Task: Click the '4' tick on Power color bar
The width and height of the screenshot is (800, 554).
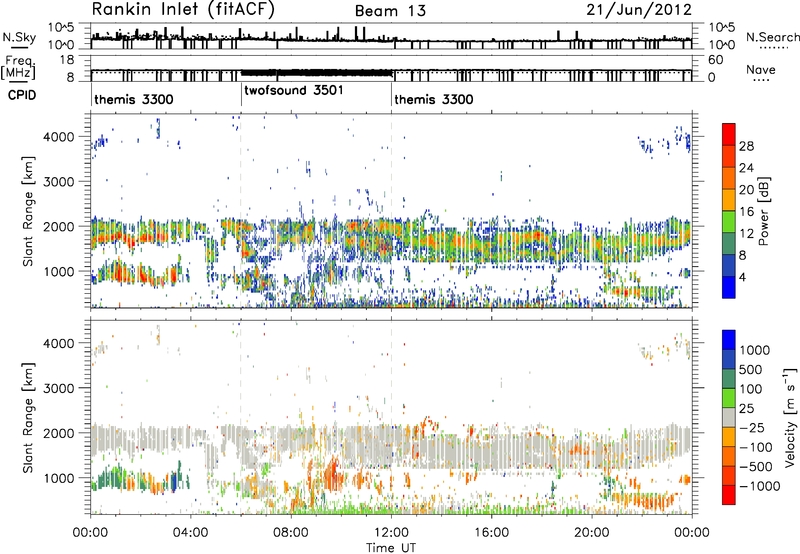Action: 743,277
